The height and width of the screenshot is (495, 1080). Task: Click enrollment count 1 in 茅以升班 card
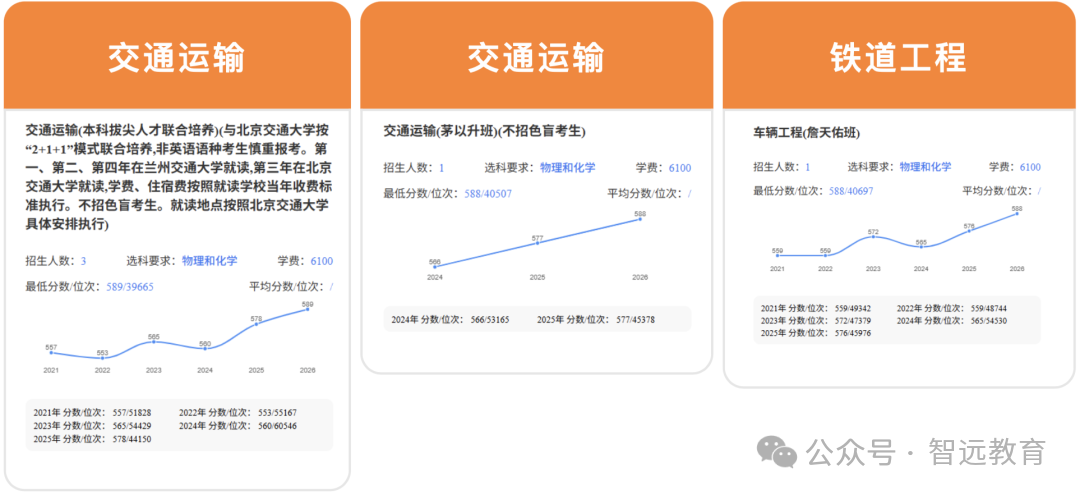[442, 168]
